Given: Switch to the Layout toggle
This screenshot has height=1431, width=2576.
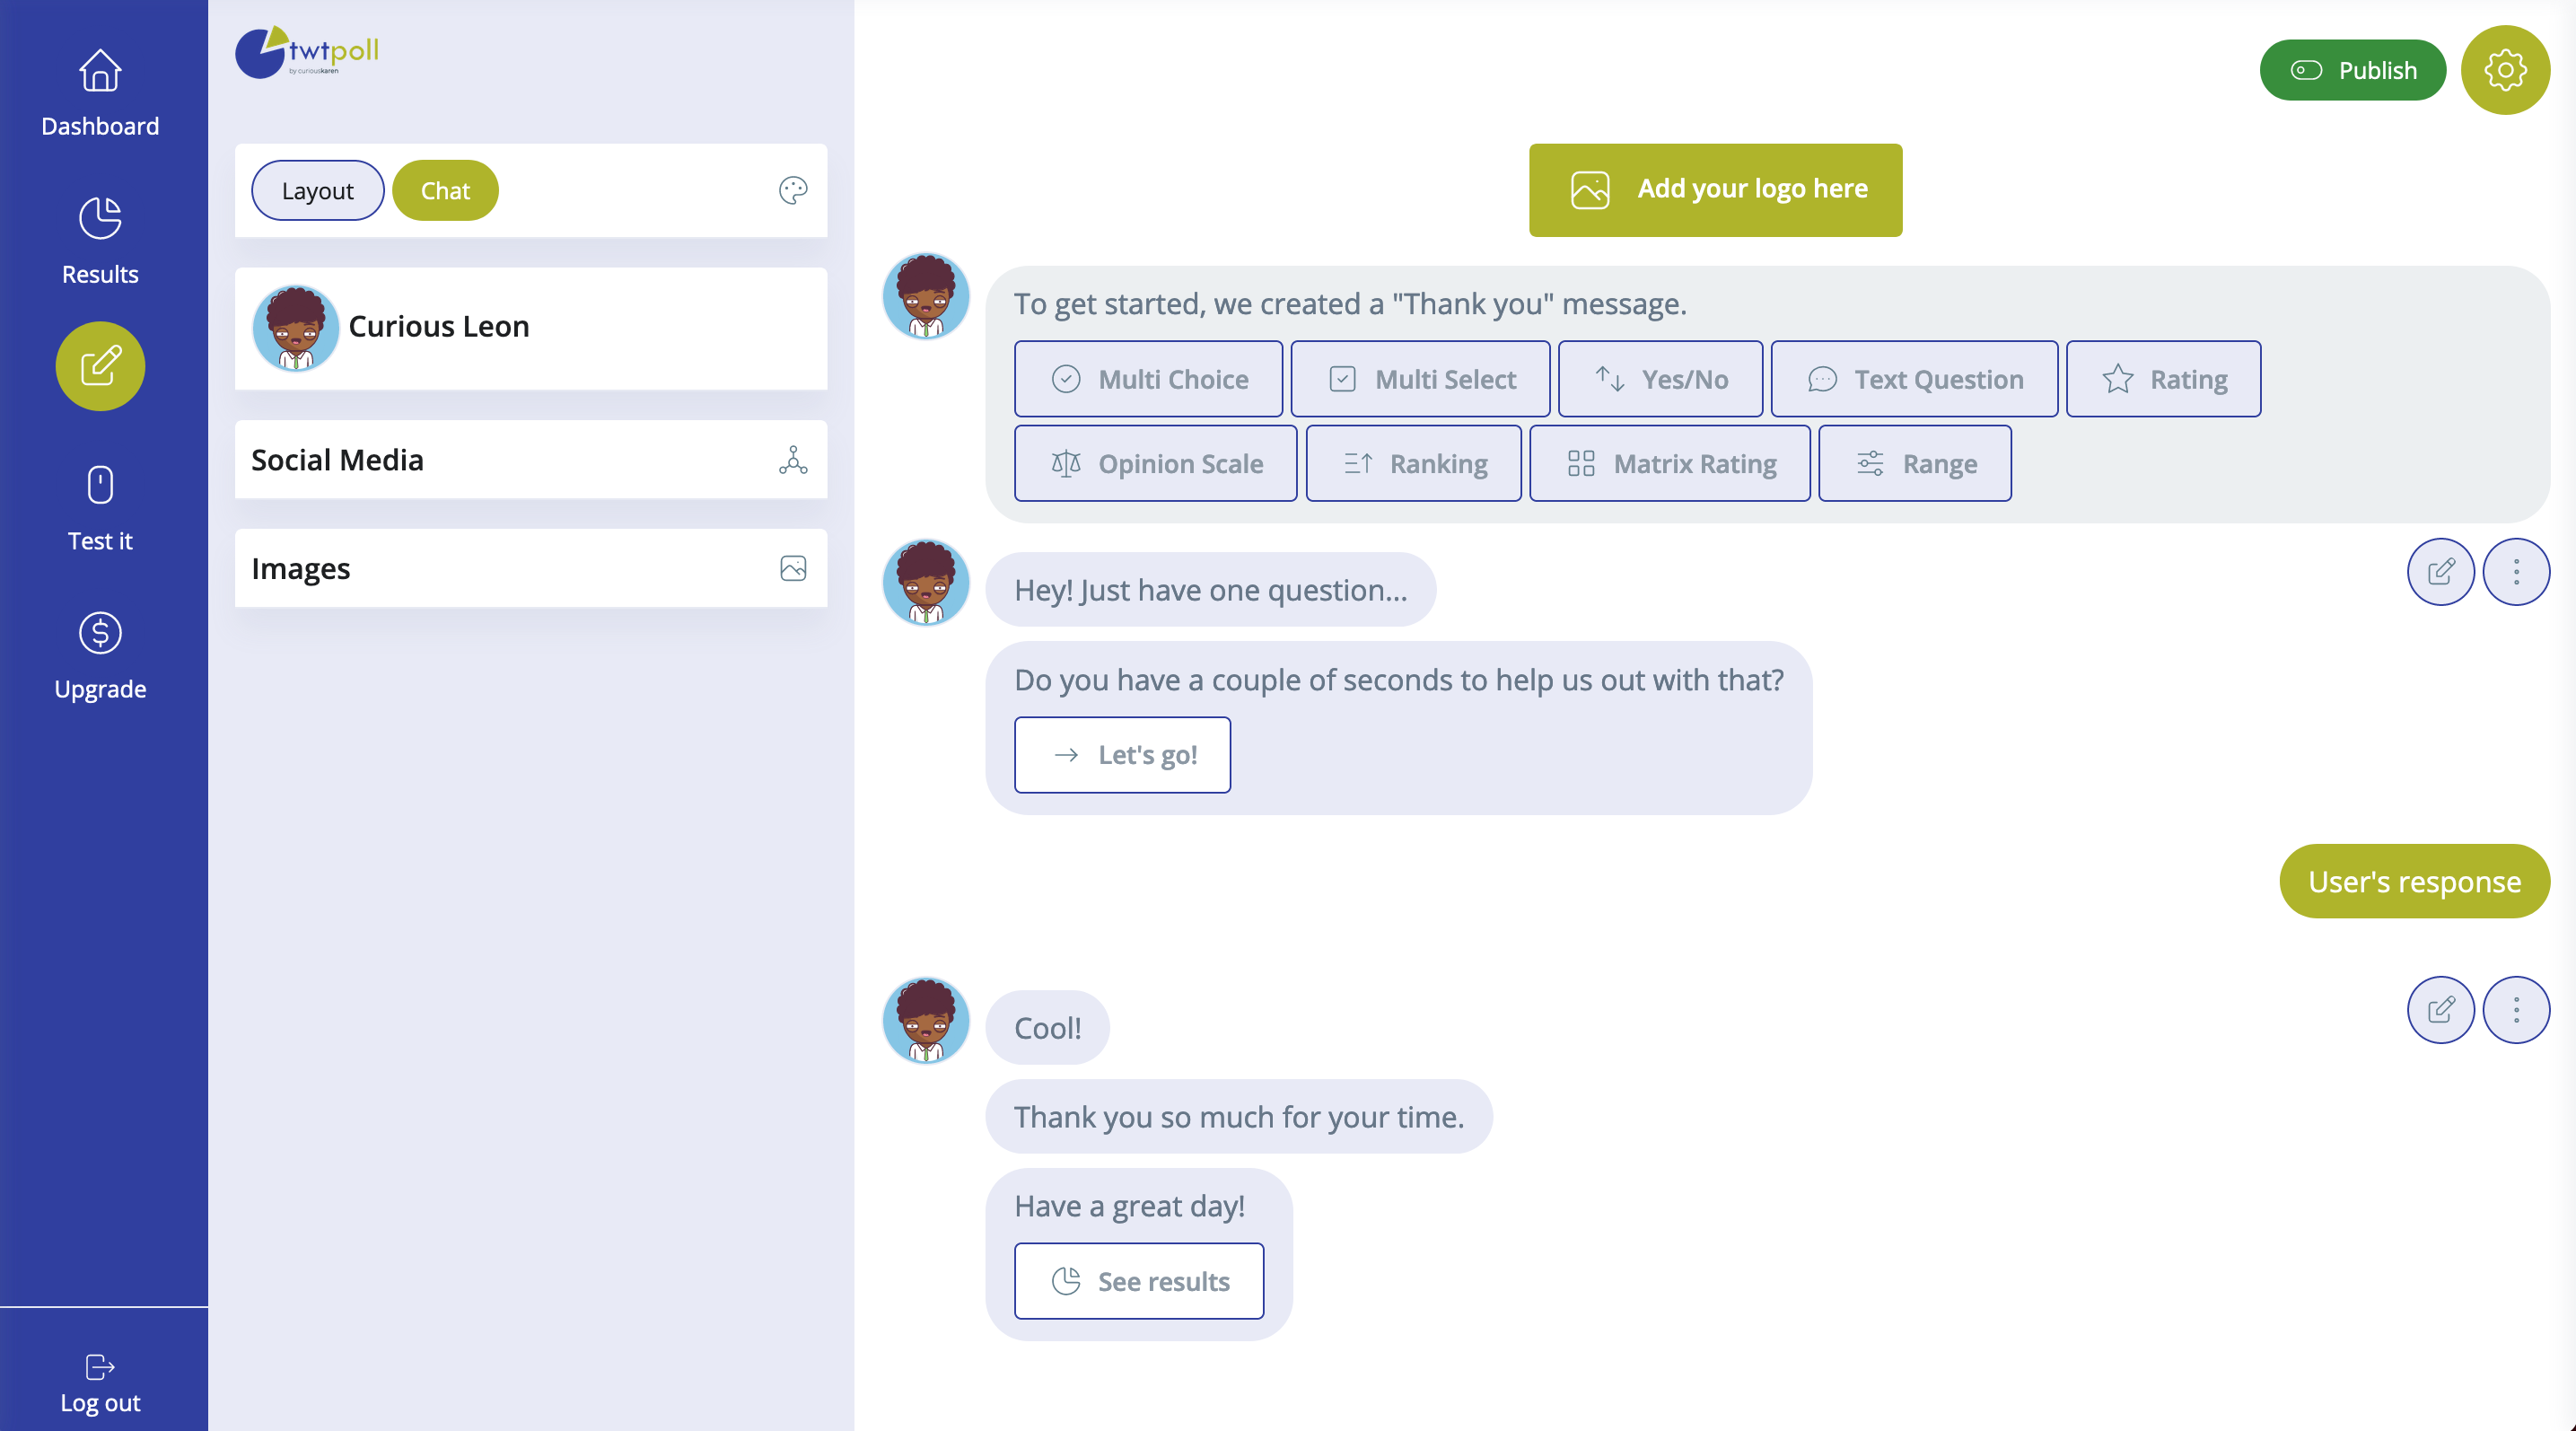Looking at the screenshot, I should pyautogui.click(x=317, y=190).
